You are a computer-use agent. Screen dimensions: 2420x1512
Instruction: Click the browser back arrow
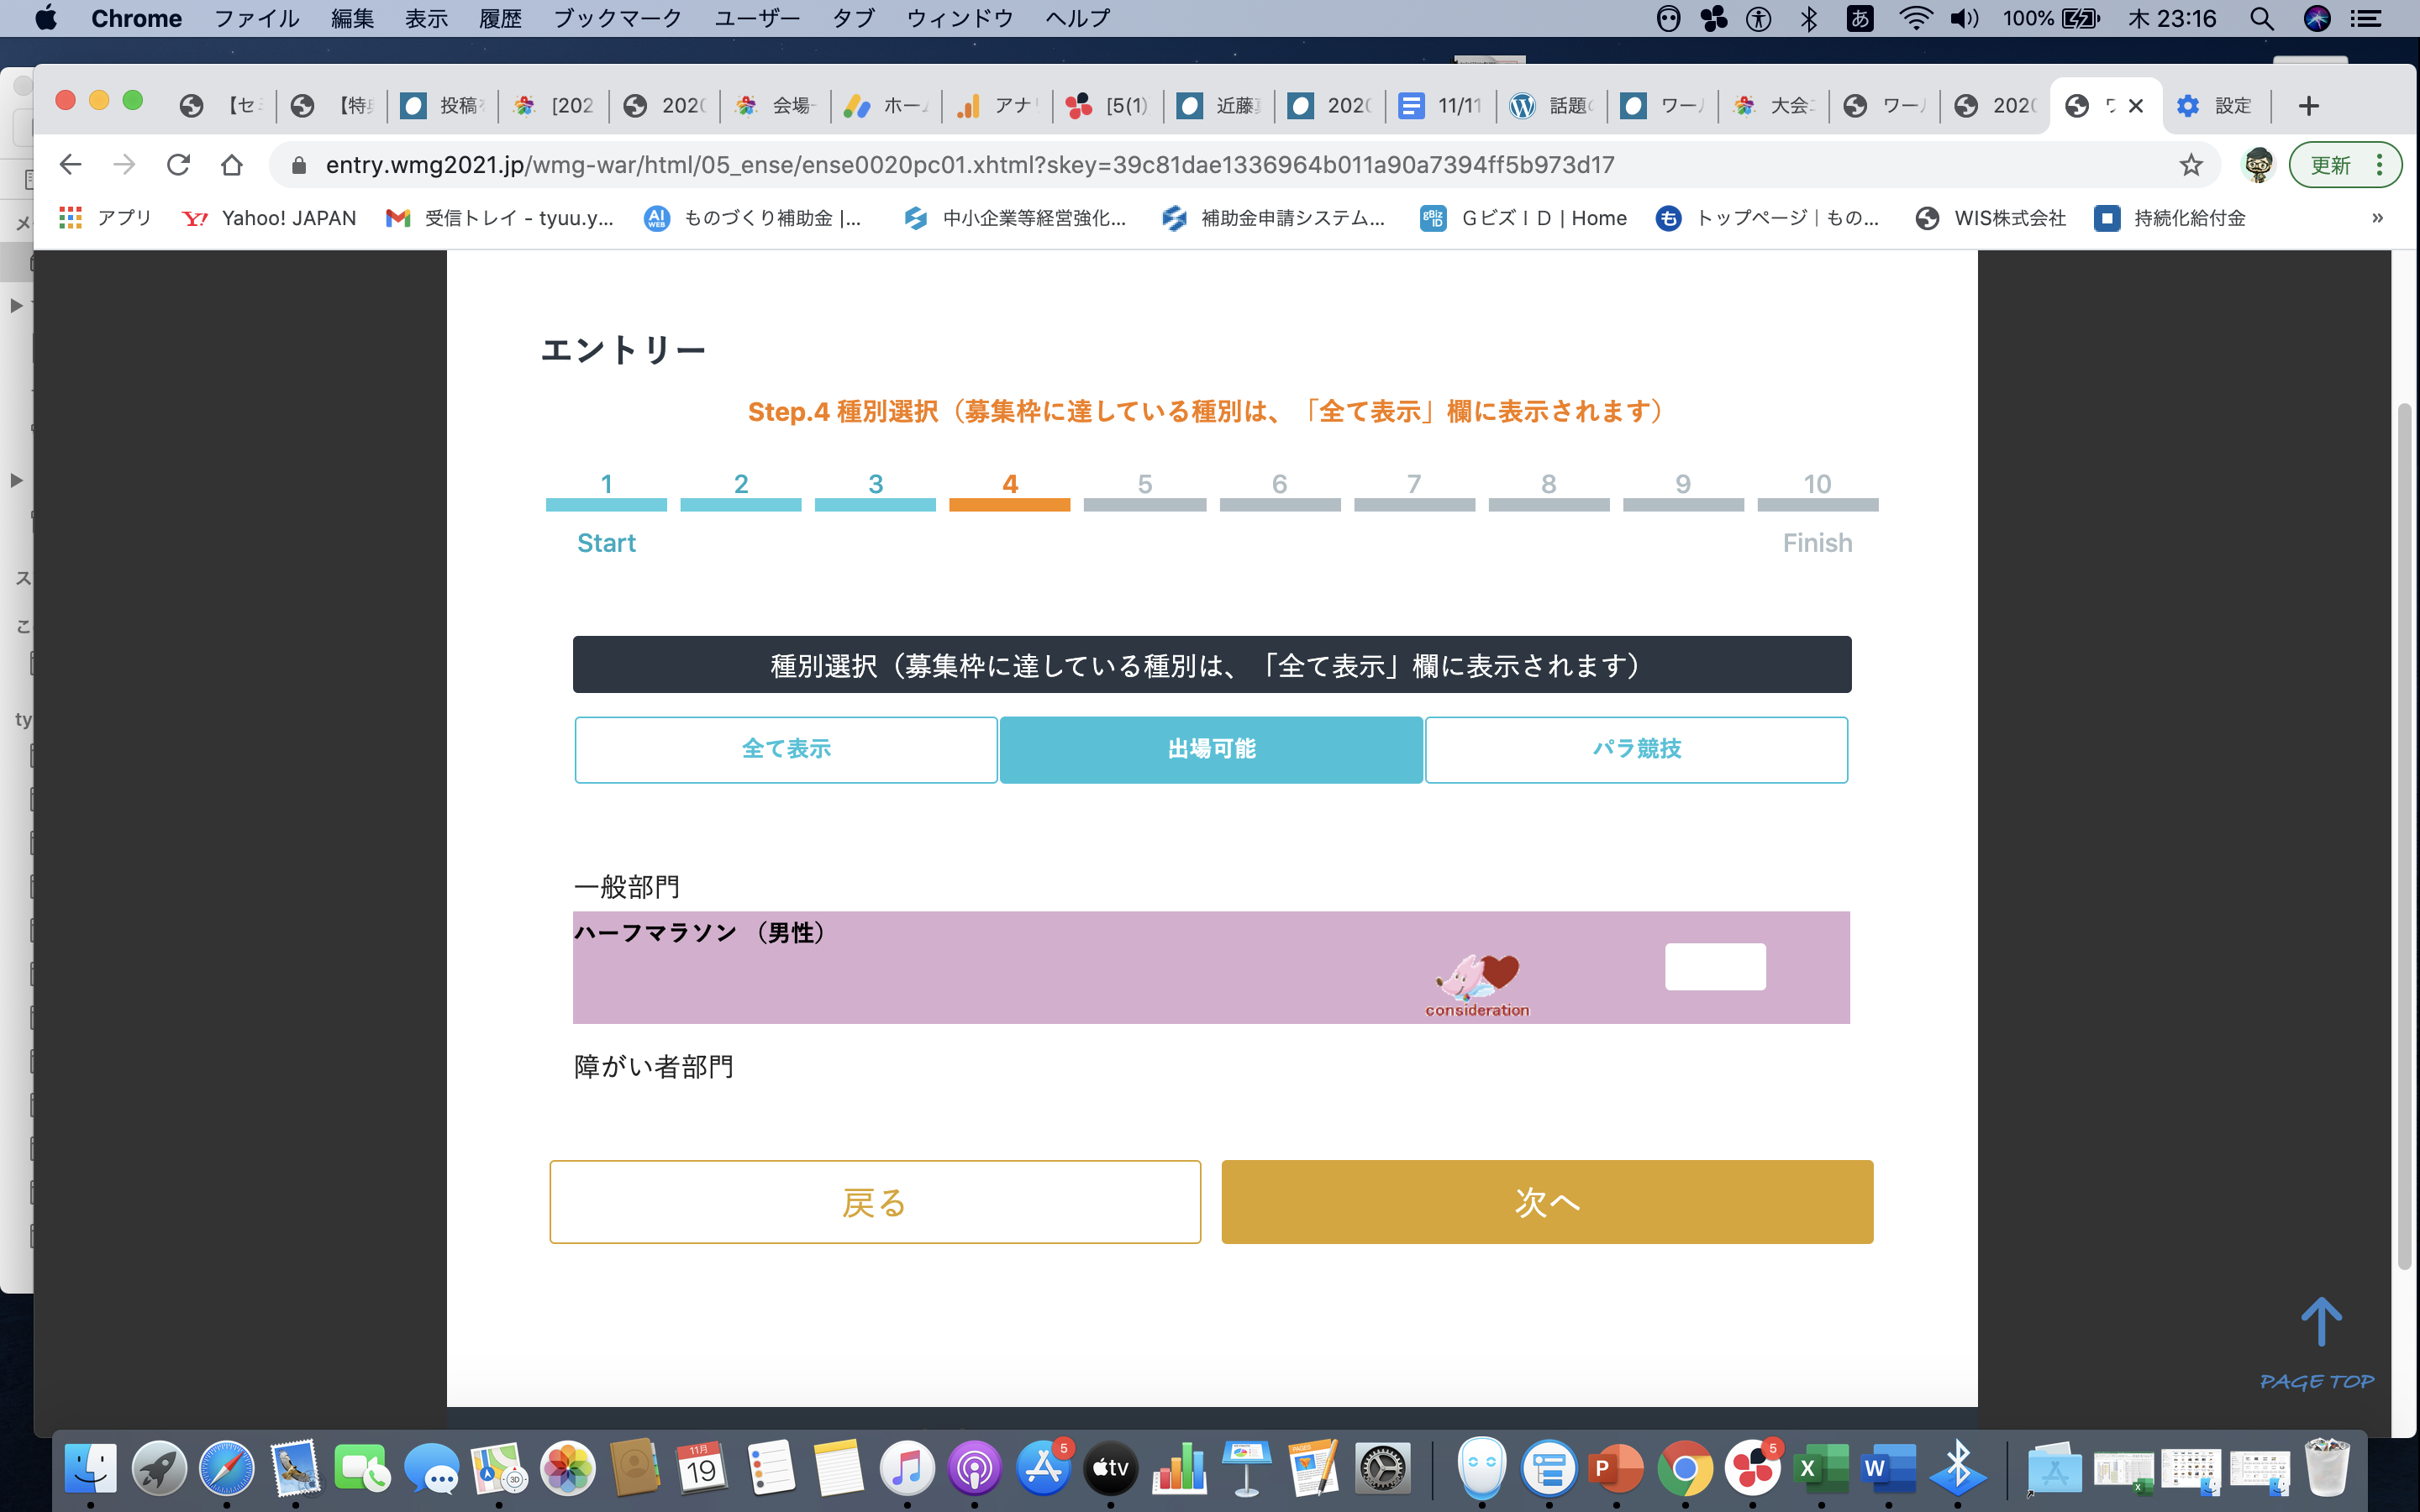click(70, 165)
